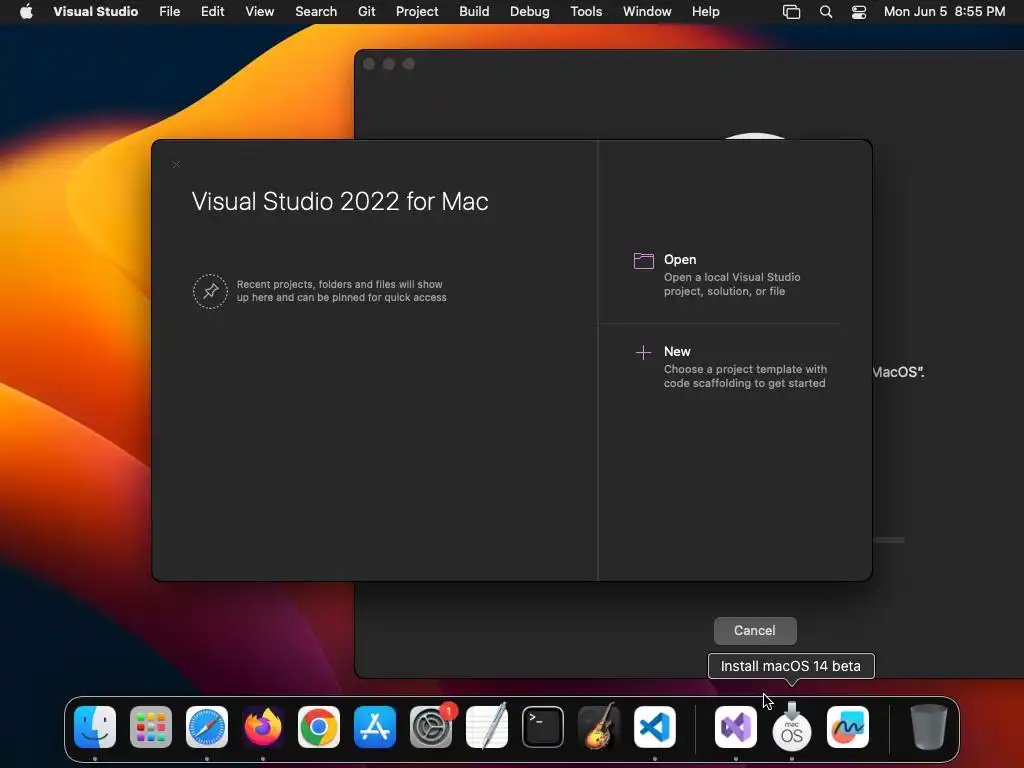Launch Google Chrome from the Dock

pyautogui.click(x=319, y=727)
